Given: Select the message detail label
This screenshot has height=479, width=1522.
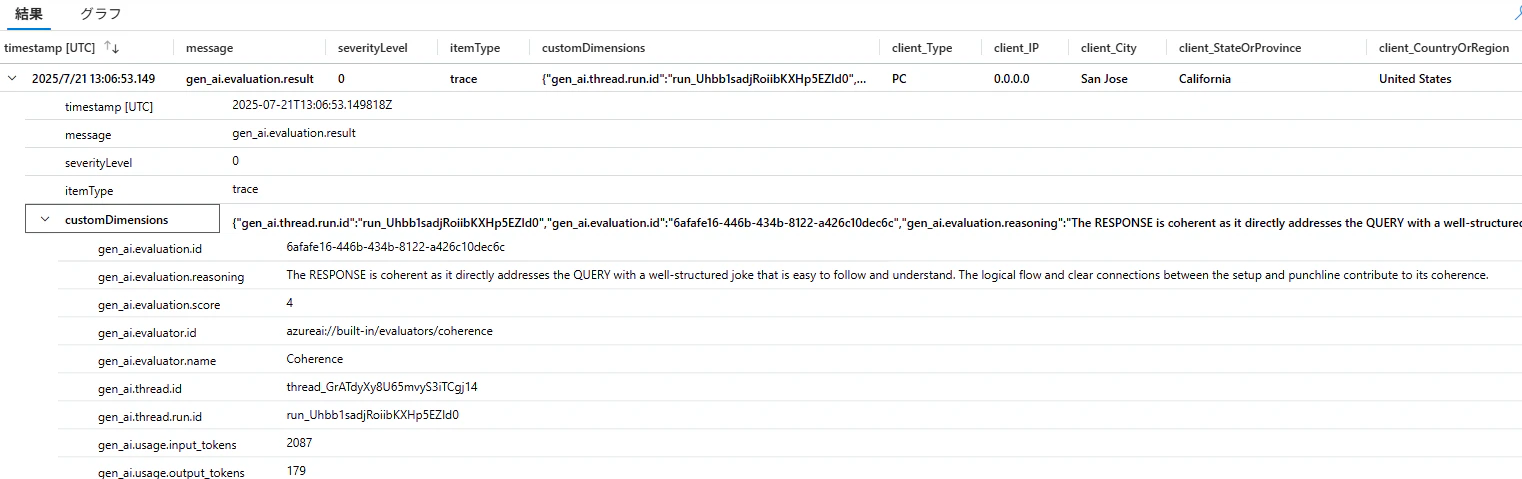Looking at the screenshot, I should 88,135.
